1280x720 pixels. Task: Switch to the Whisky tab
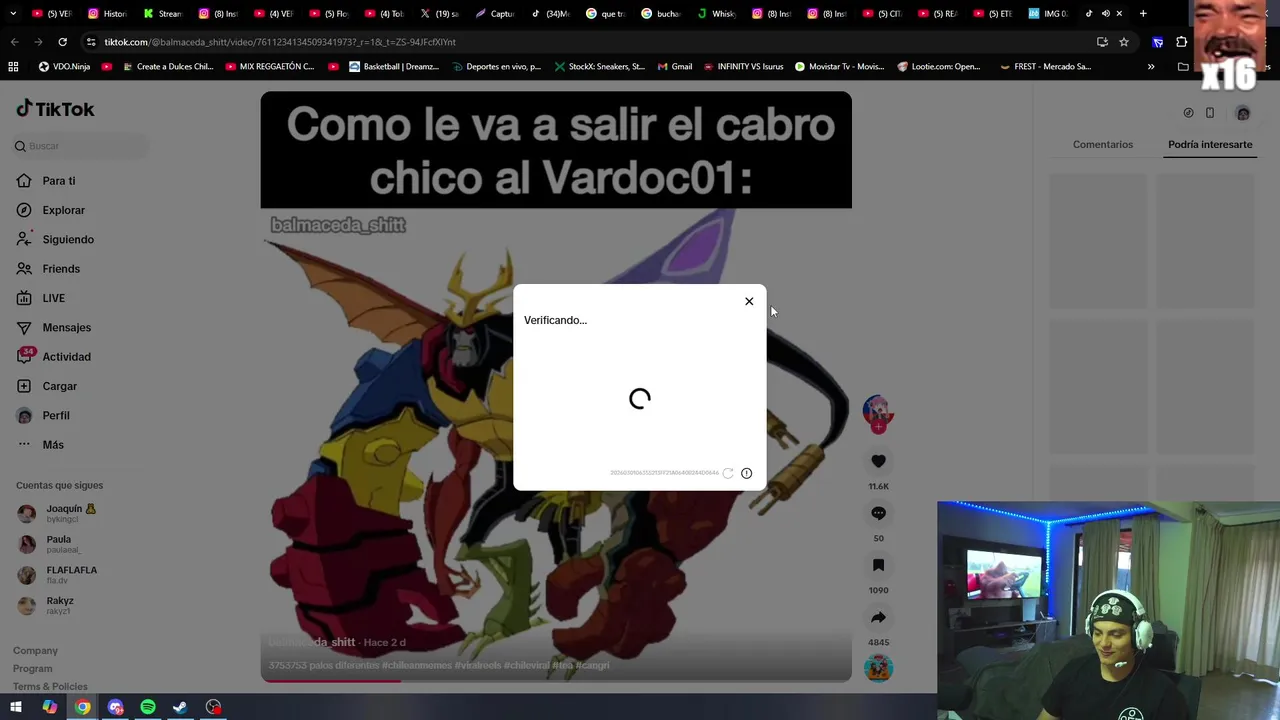[x=716, y=13]
